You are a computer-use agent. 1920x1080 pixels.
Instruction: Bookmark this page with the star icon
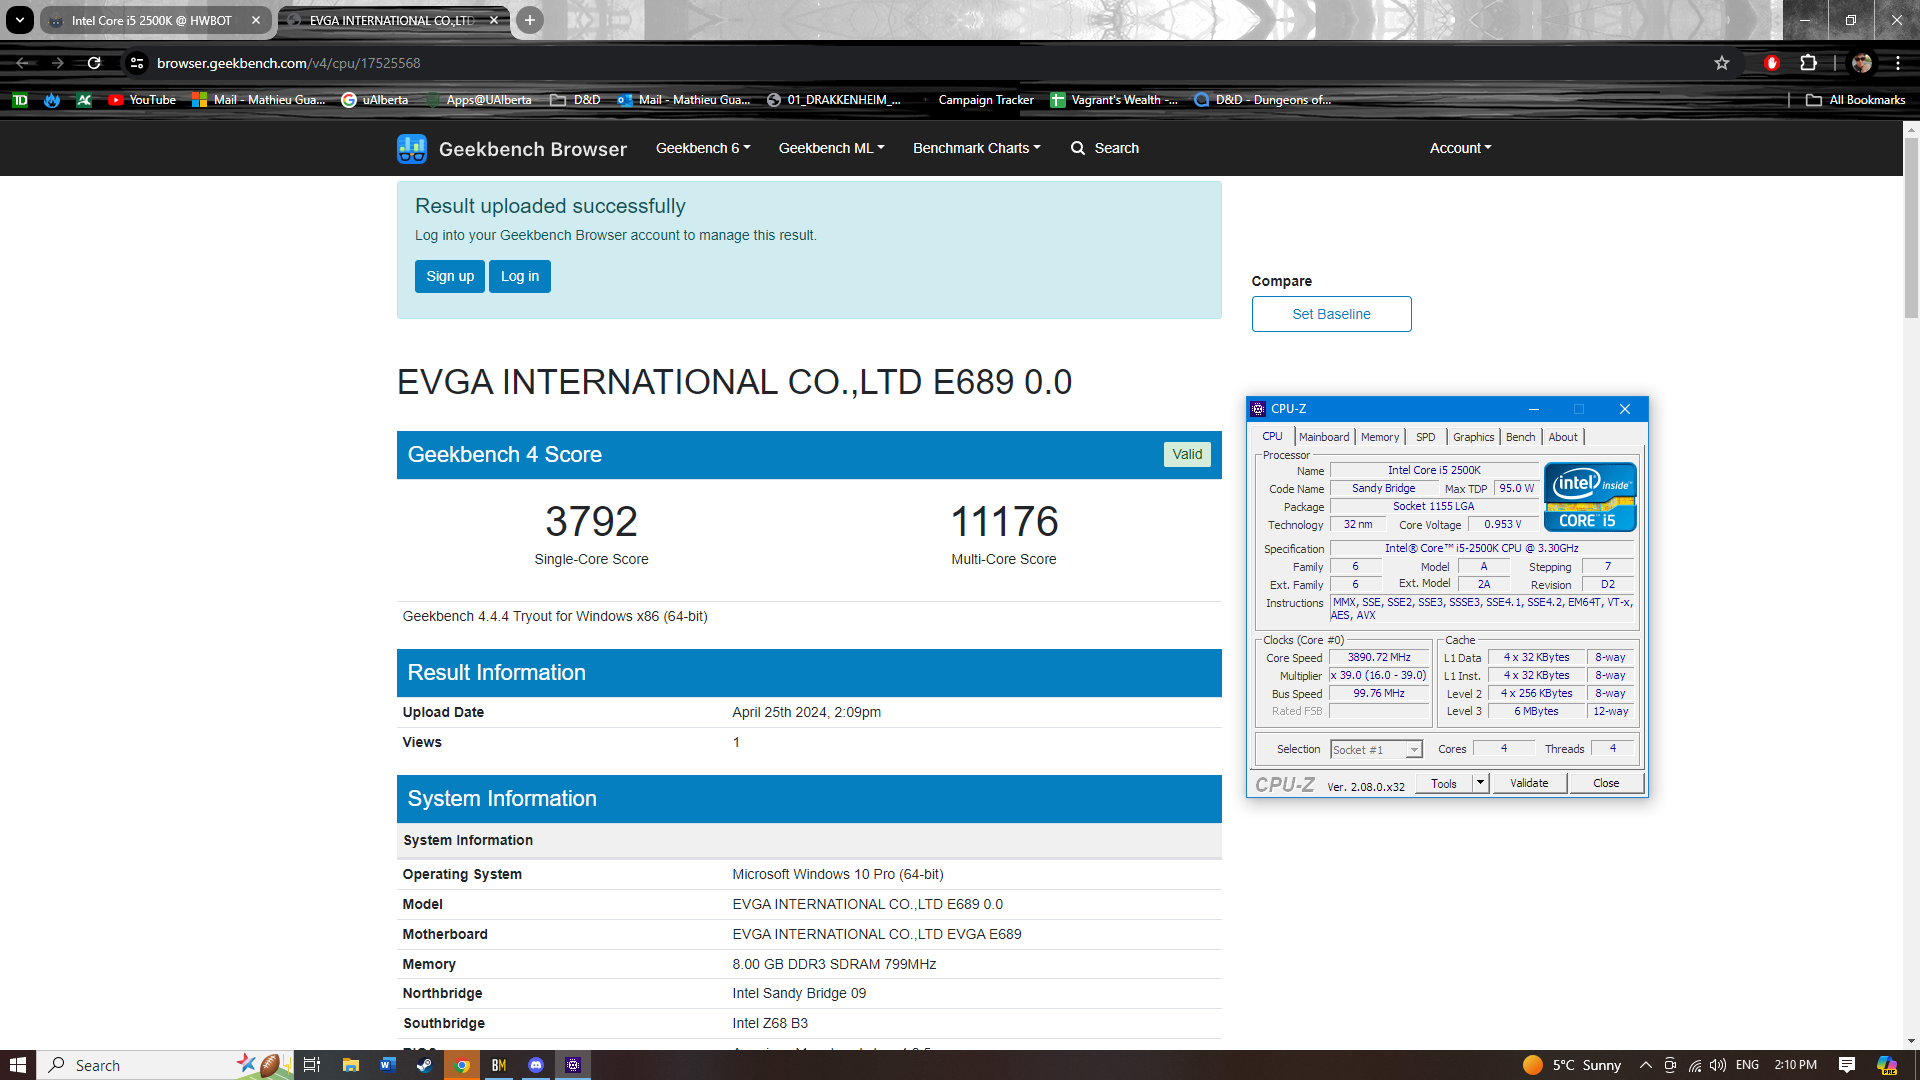[1722, 63]
